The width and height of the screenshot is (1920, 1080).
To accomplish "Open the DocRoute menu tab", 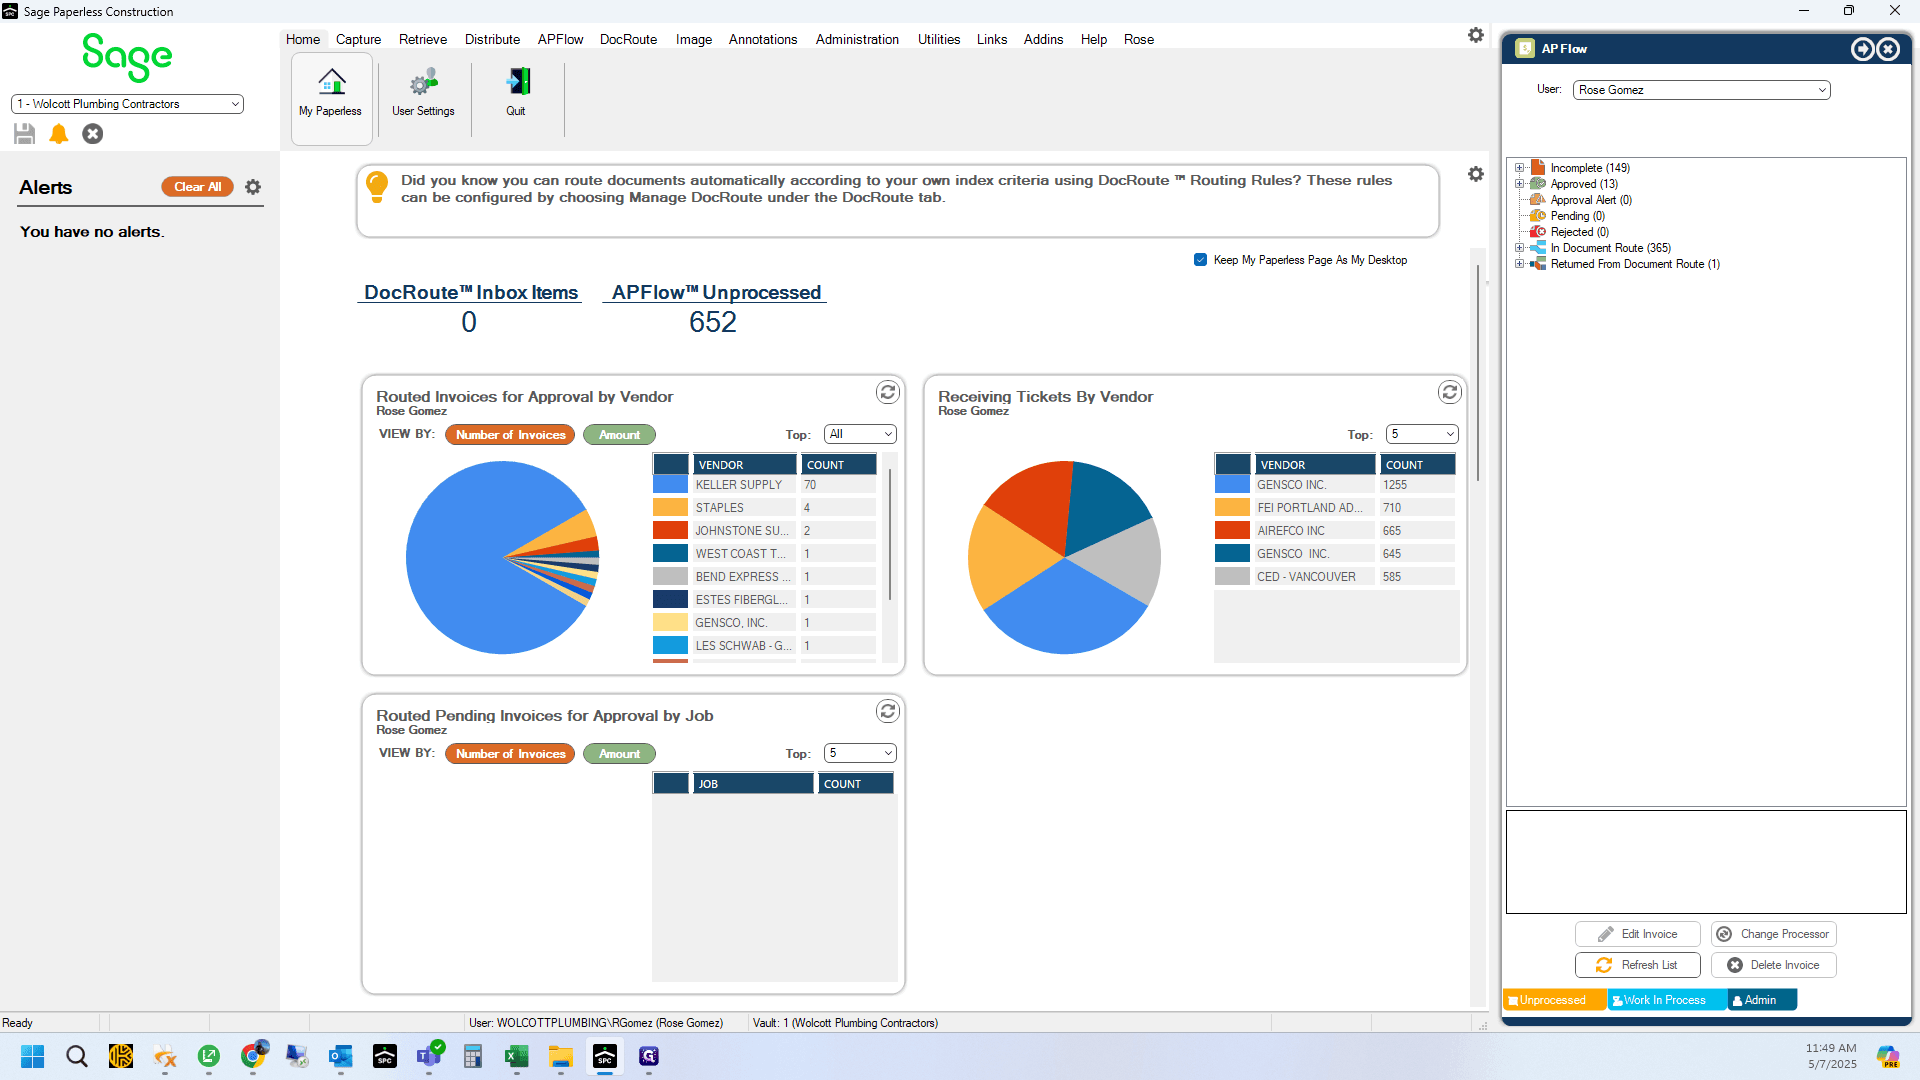I will click(628, 39).
